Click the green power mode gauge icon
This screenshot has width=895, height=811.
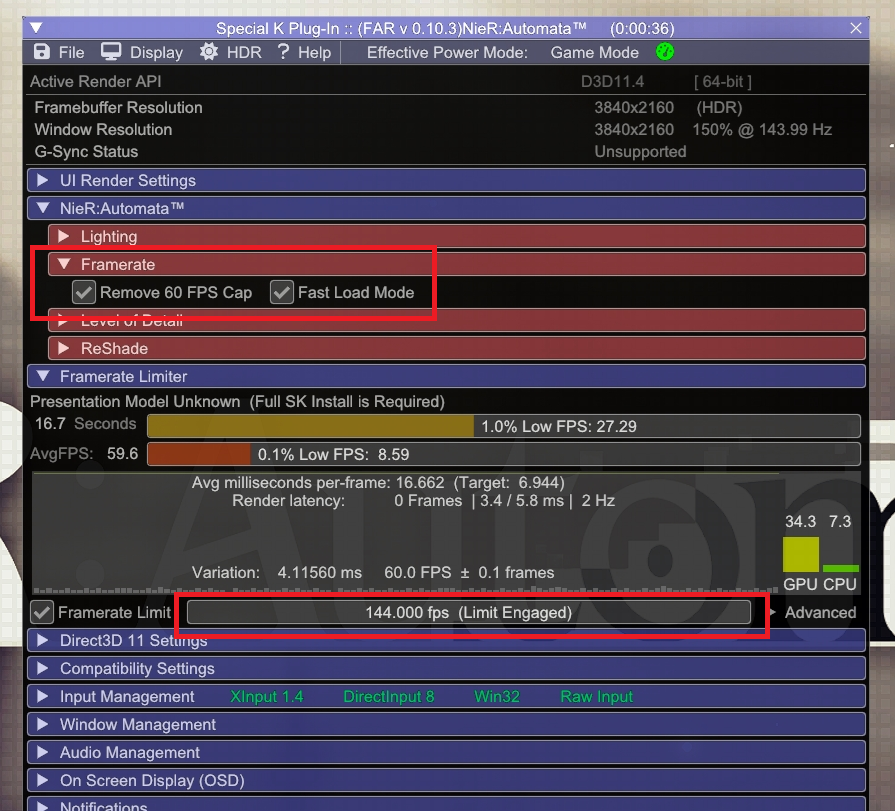pos(665,52)
